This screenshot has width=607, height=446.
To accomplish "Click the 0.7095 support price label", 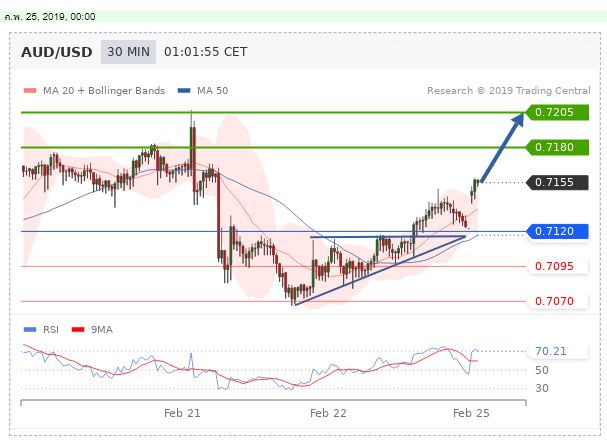I will [x=557, y=266].
